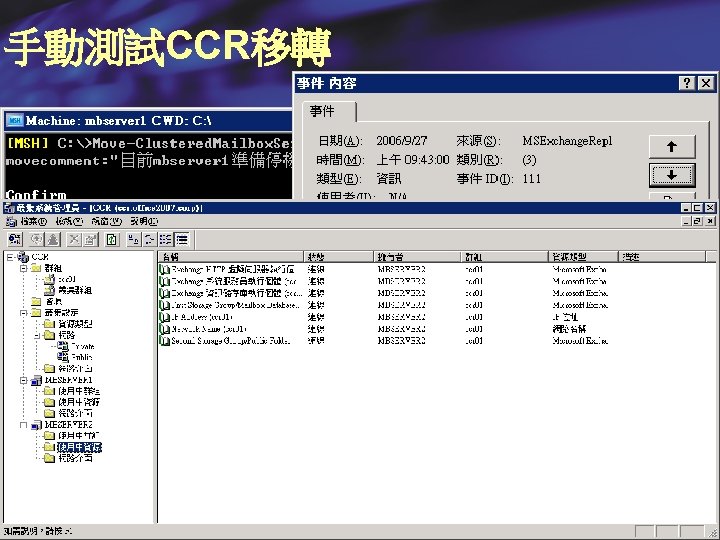Click the Cluster Administrator title bar icon
The height and width of the screenshot is (540, 720).
(x=9, y=208)
